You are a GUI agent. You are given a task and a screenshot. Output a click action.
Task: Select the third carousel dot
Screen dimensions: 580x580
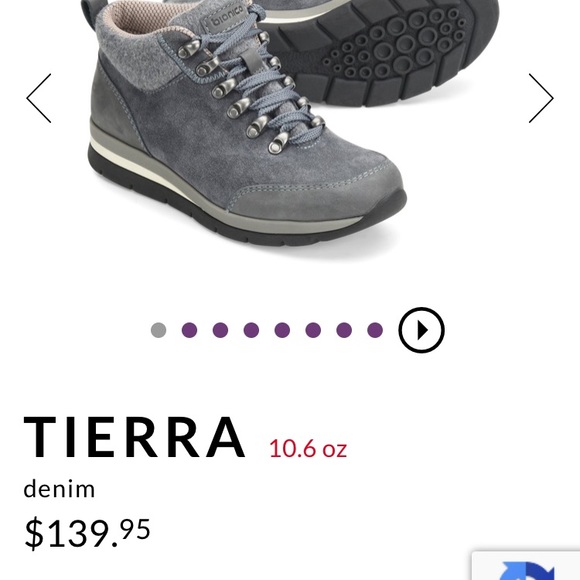pyautogui.click(x=220, y=330)
